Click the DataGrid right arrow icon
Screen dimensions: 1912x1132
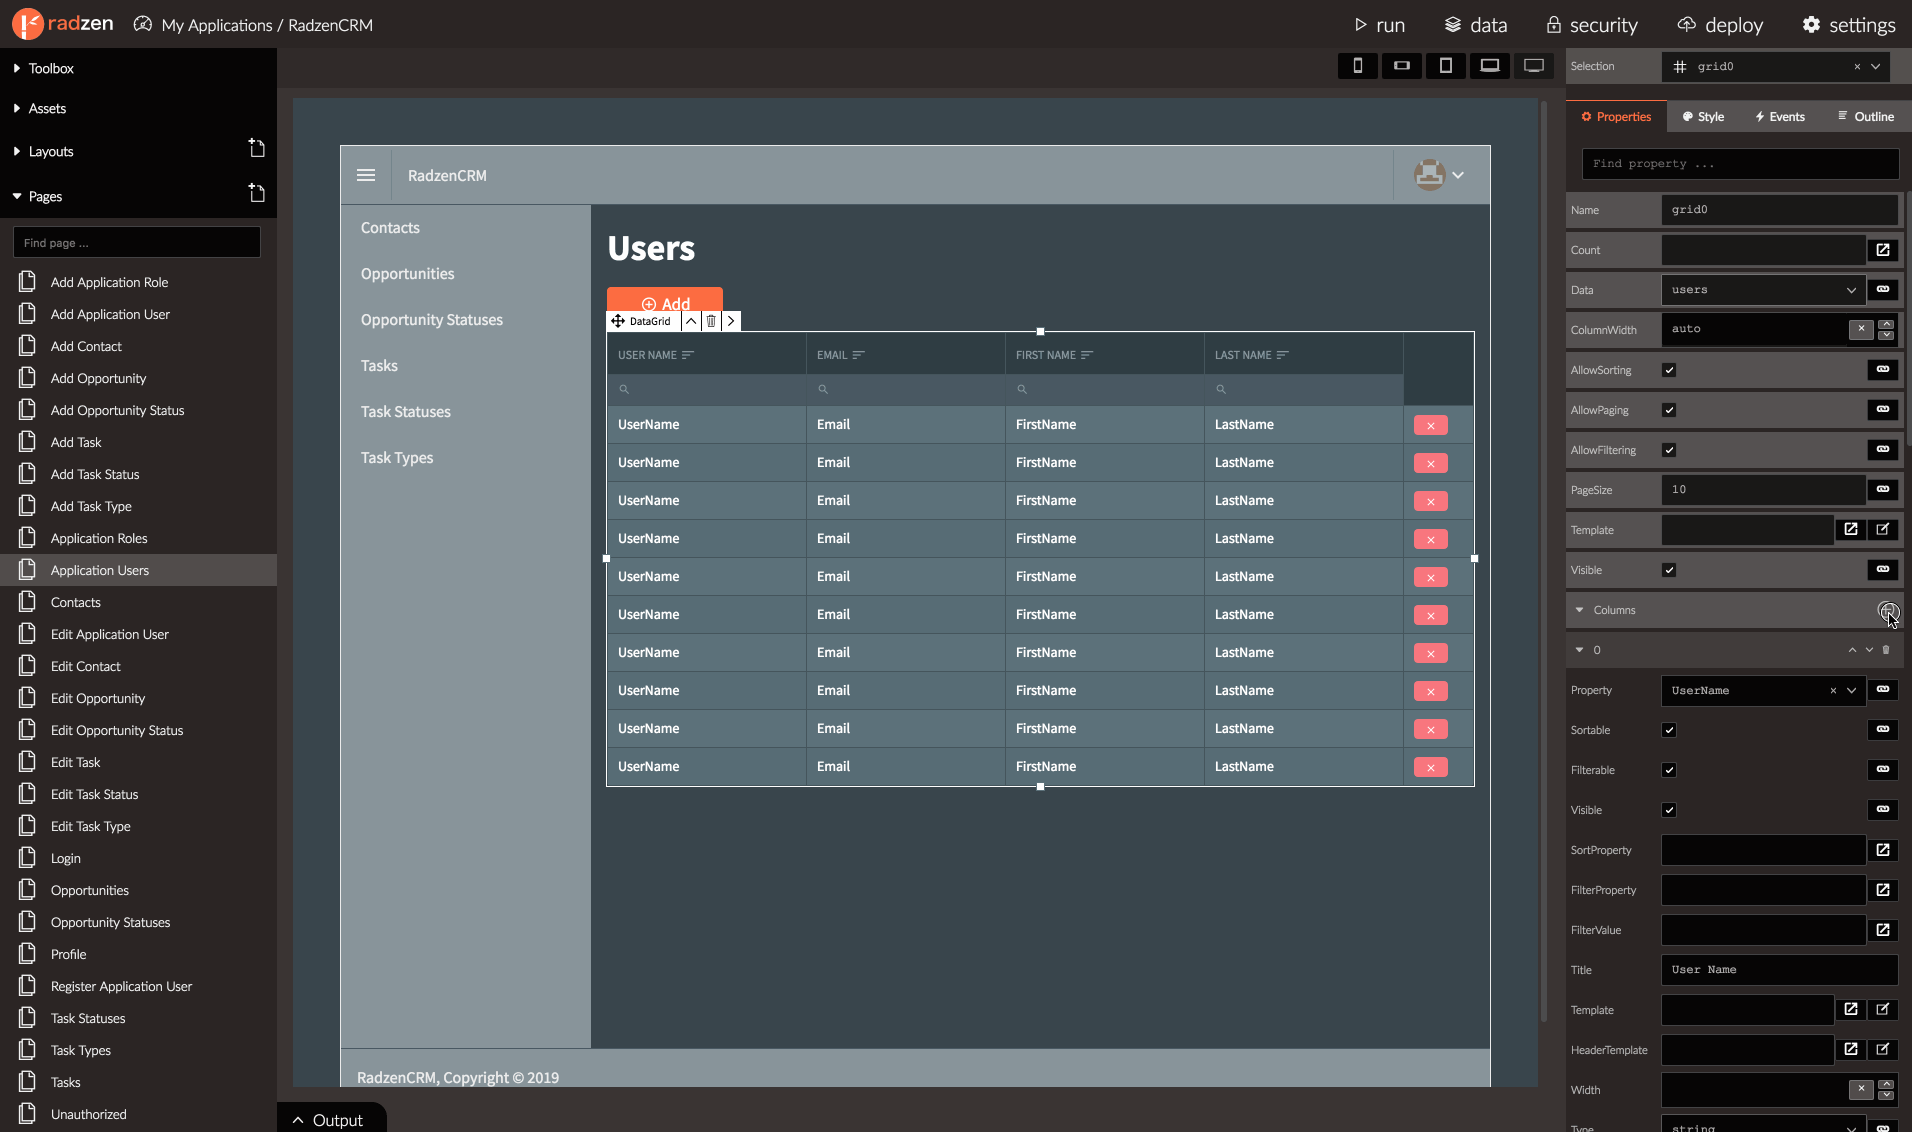tap(731, 321)
